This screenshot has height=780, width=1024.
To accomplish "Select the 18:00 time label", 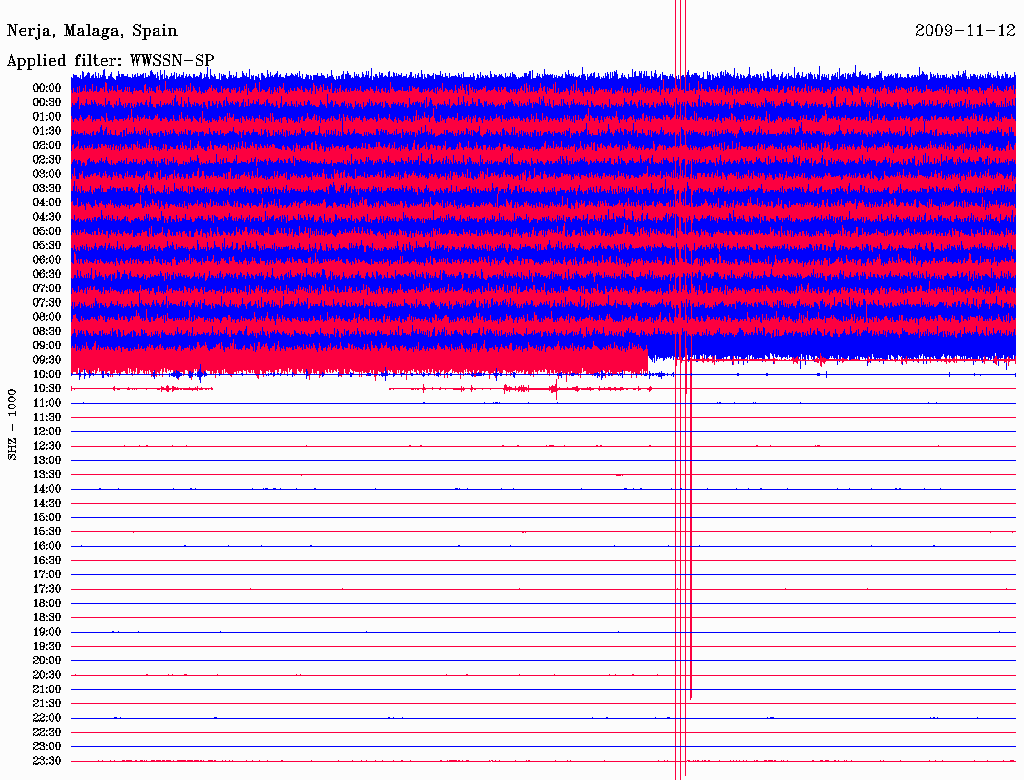I will click(x=47, y=603).
